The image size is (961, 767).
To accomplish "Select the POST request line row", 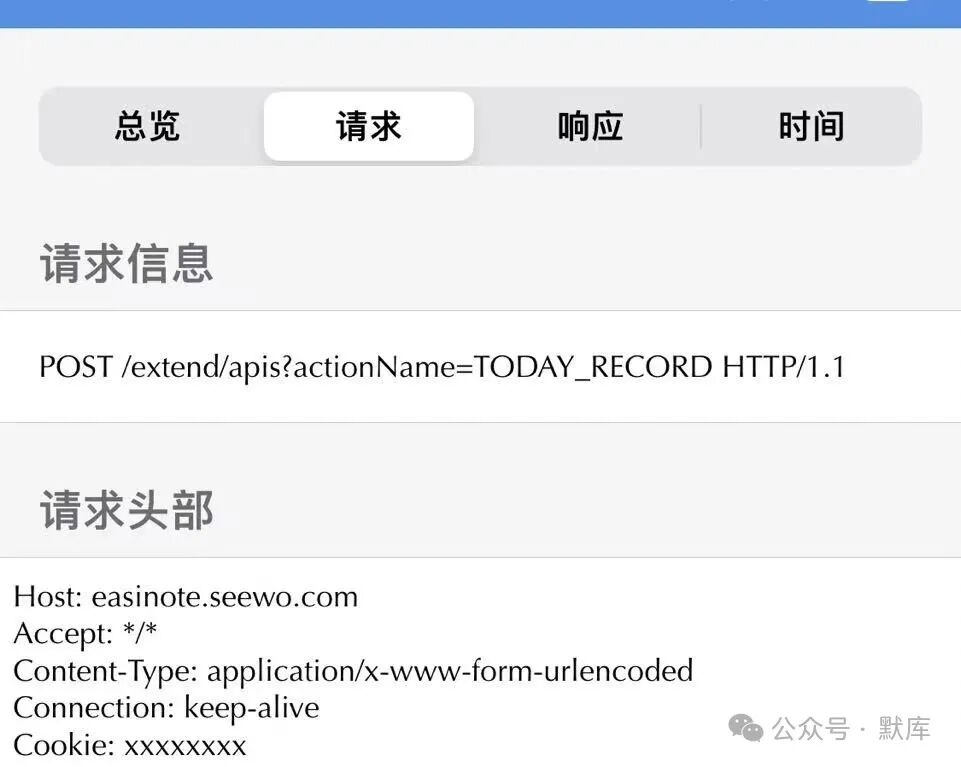I will [480, 367].
